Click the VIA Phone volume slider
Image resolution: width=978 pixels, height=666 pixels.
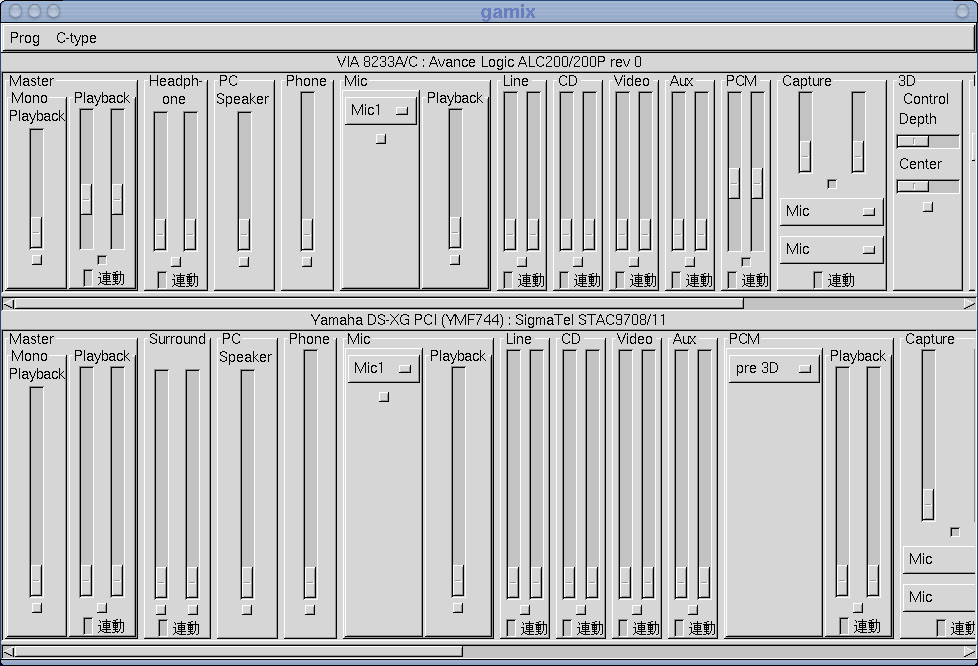[307, 171]
